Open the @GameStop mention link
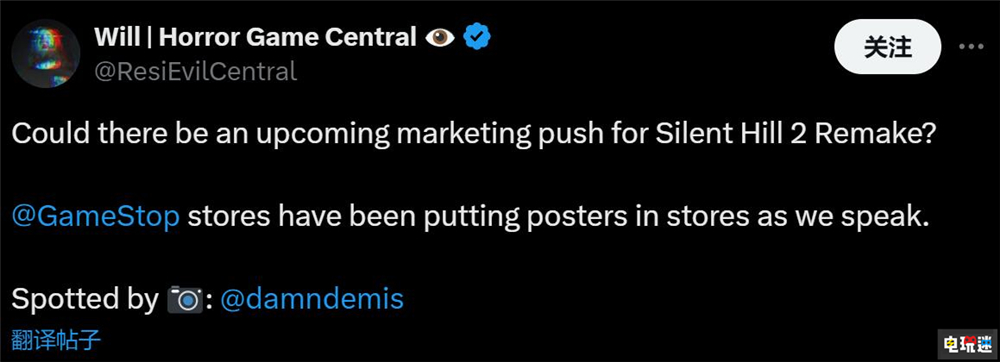Screen dimensions: 1000x362 click(x=96, y=218)
